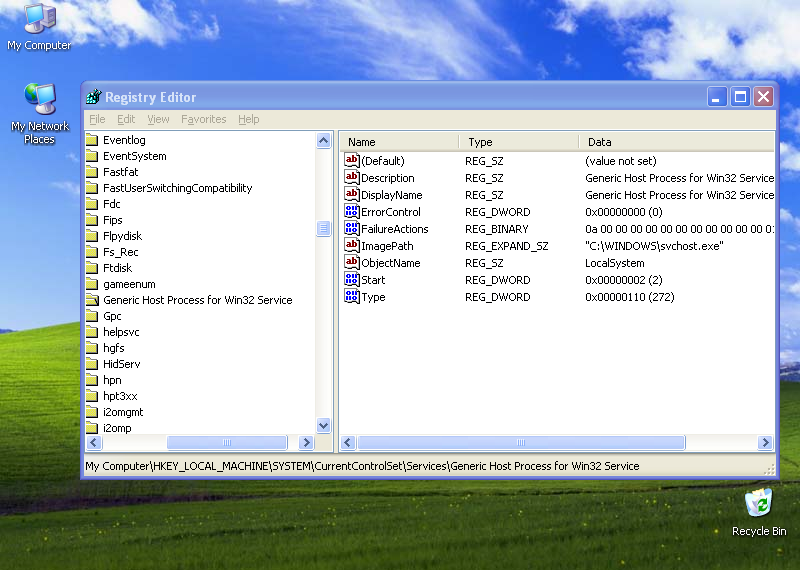Click the ObjectName string value icon
The image size is (800, 570).
tap(352, 262)
